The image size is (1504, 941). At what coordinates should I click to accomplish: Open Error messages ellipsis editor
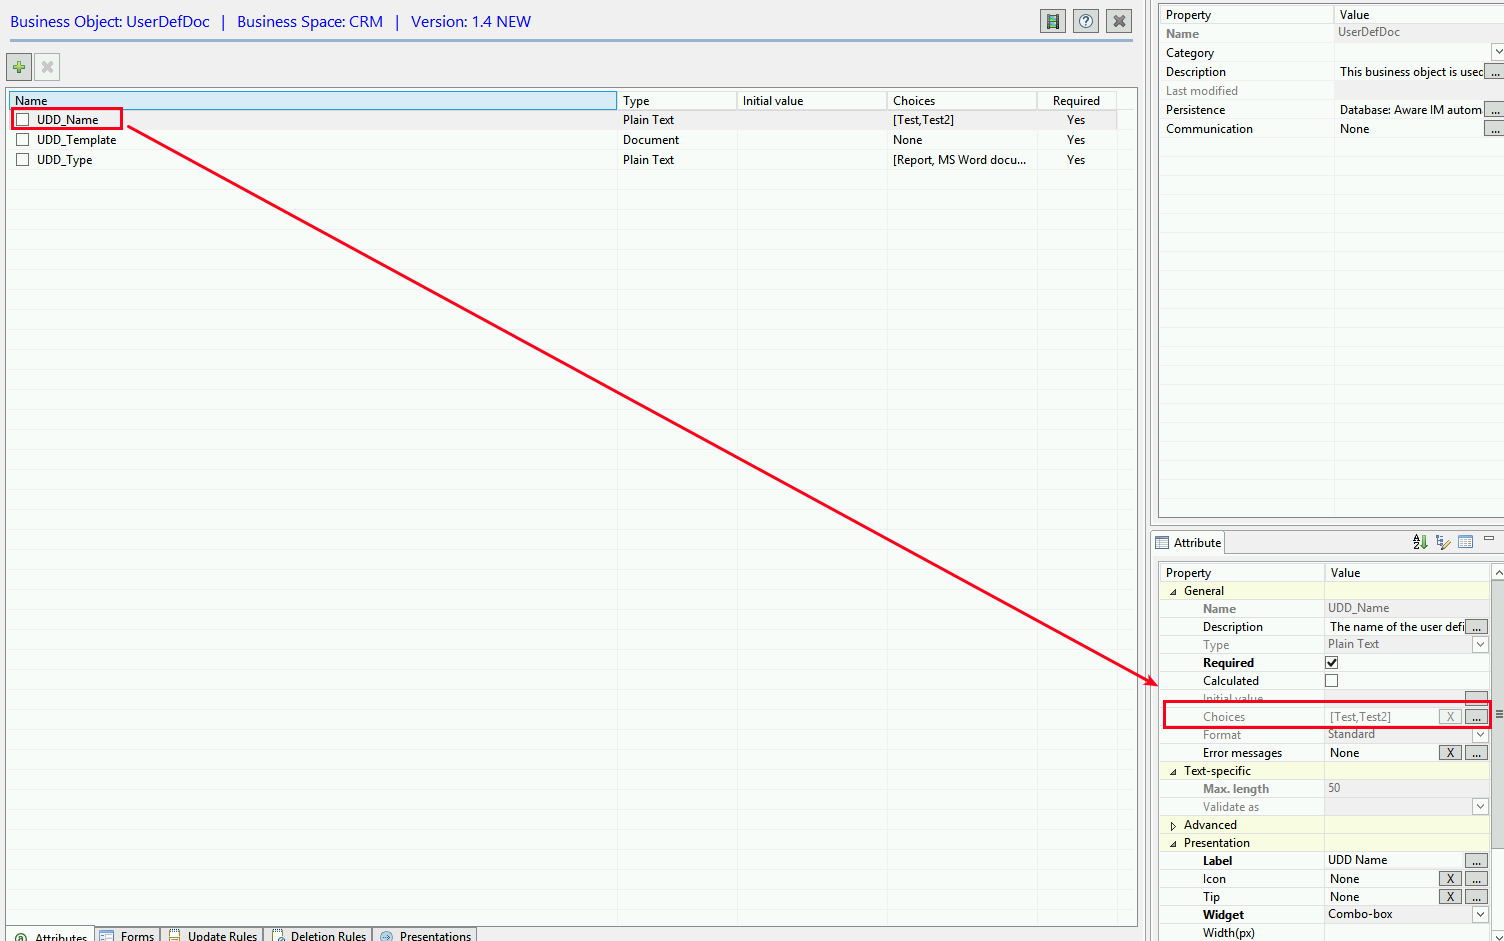[x=1476, y=753]
